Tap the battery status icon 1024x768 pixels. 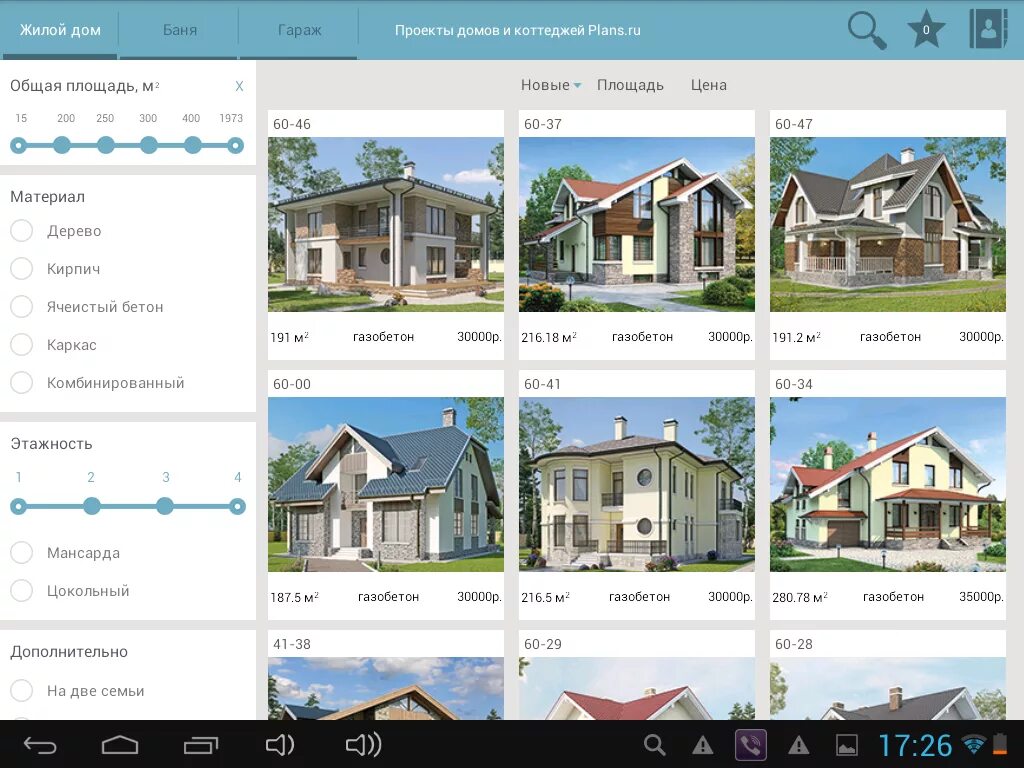pyautogui.click(x=1000, y=744)
